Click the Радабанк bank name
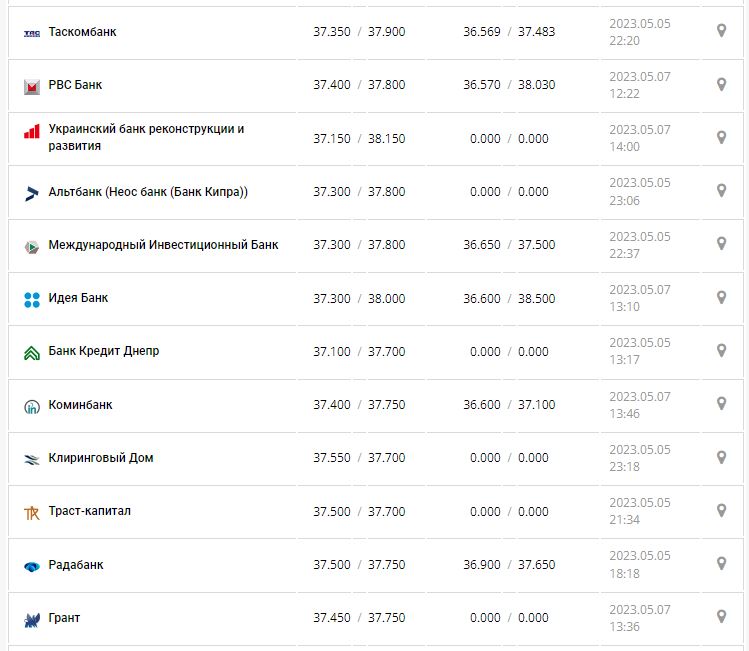This screenshot has width=749, height=651. (76, 565)
